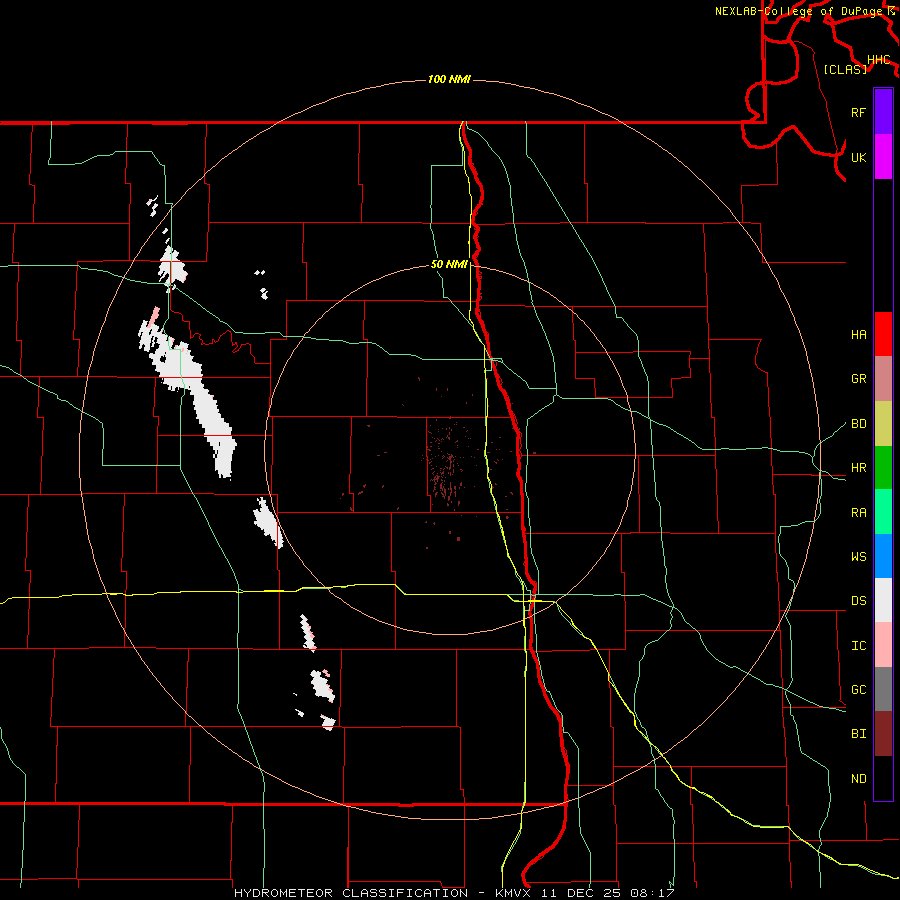Image resolution: width=900 pixels, height=900 pixels.
Task: Click the NEXLAB-College of DuPage credit text
Action: point(800,11)
